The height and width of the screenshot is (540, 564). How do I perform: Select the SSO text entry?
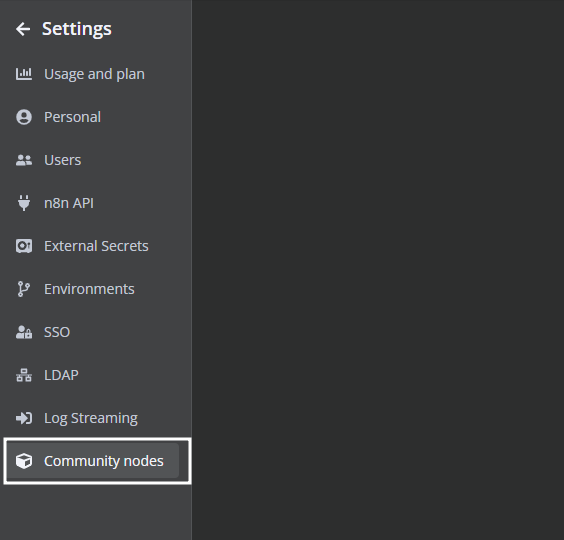[x=57, y=332]
